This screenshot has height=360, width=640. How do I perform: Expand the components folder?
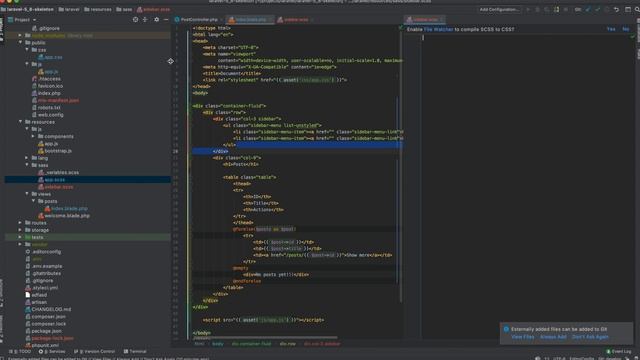pyautogui.click(x=33, y=136)
